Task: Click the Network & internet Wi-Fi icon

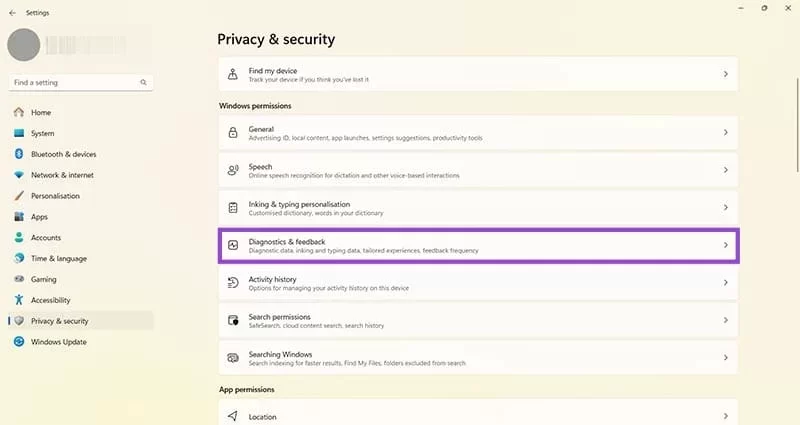Action: 19,175
